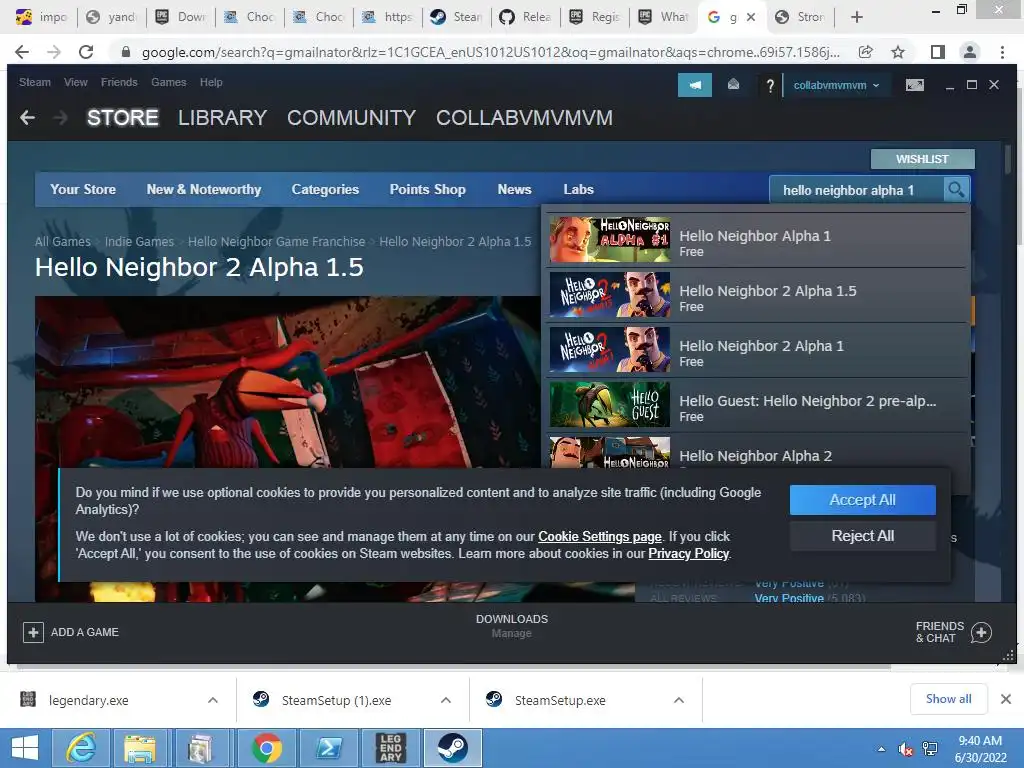Open Your Store dropdown menu
This screenshot has width=1024, height=768.
(83, 189)
